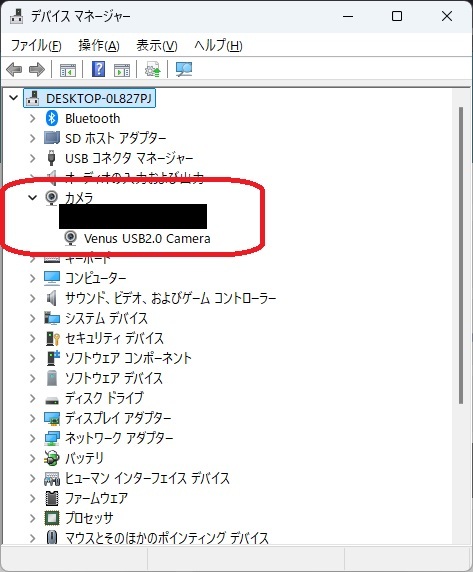This screenshot has width=473, height=572.
Task: Click the Venus USB2.0 Camera device icon
Action: [x=70, y=238]
